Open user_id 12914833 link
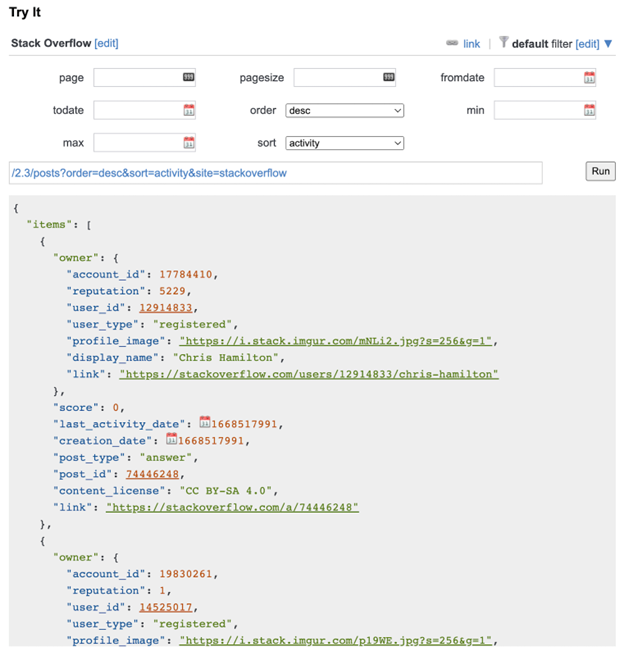This screenshot has width=624, height=656. click(166, 307)
